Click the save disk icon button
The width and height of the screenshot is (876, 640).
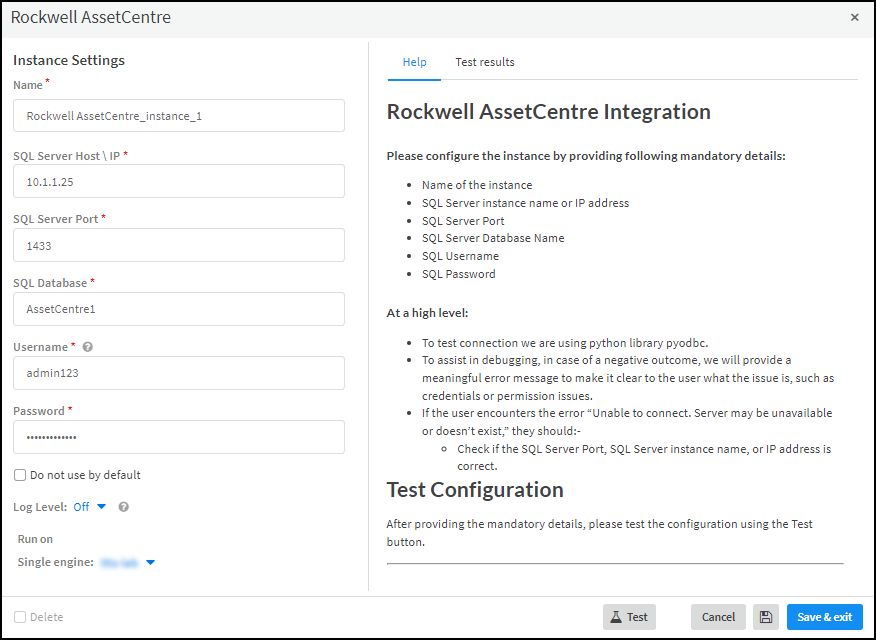coord(767,617)
